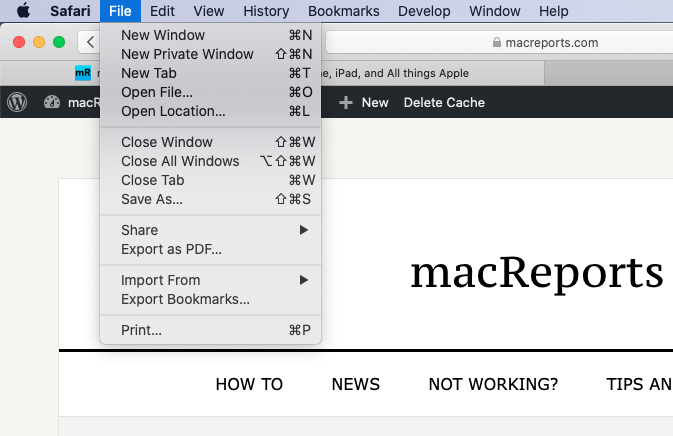This screenshot has width=673, height=436.
Task: Open the Bookmarks menu
Action: point(343,11)
